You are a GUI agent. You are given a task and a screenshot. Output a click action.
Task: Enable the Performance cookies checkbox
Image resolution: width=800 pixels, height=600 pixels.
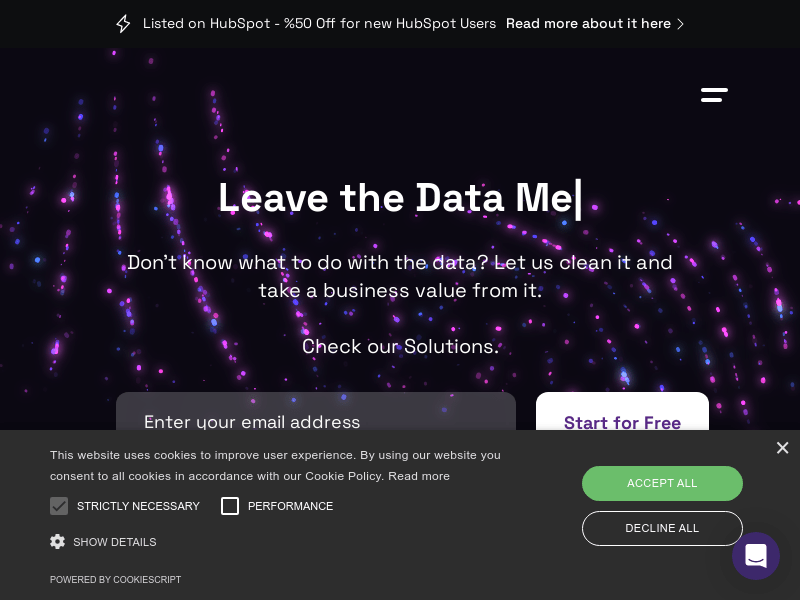pyautogui.click(x=230, y=506)
